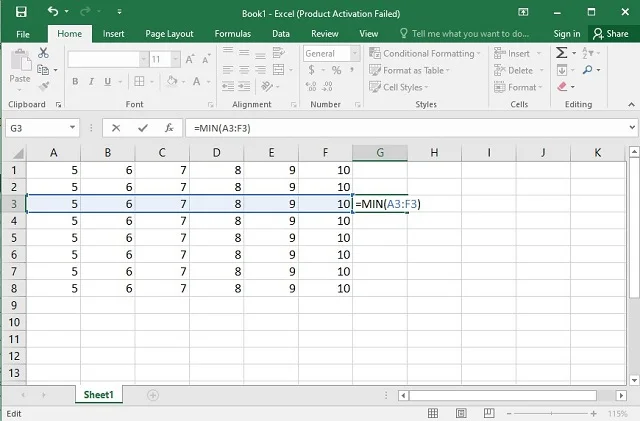Click the Insert Function fx icon
The height and width of the screenshot is (421, 640).
click(x=169, y=128)
